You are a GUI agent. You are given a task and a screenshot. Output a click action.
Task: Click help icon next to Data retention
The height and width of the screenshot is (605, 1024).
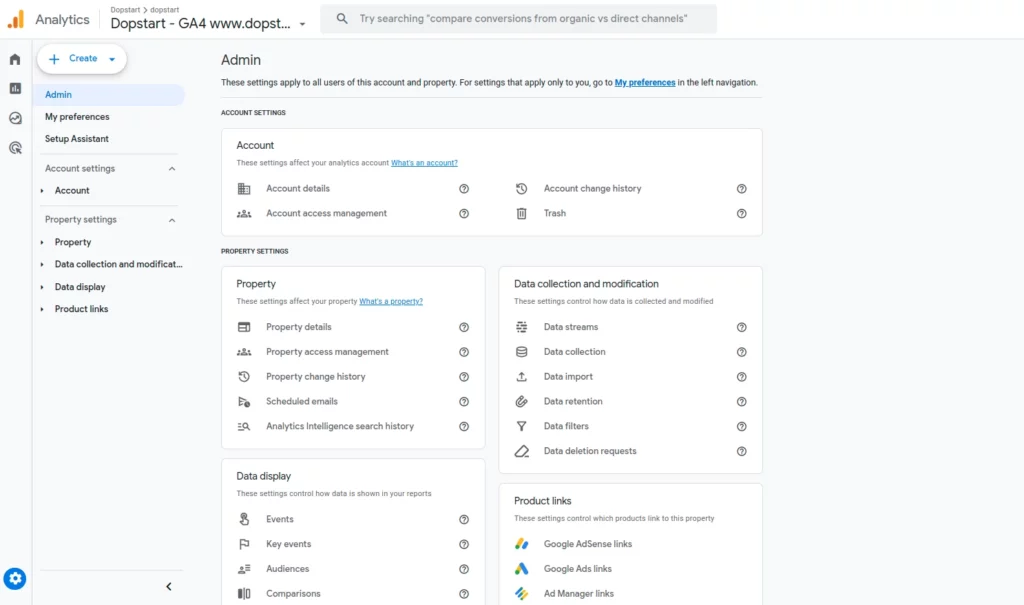tap(741, 402)
